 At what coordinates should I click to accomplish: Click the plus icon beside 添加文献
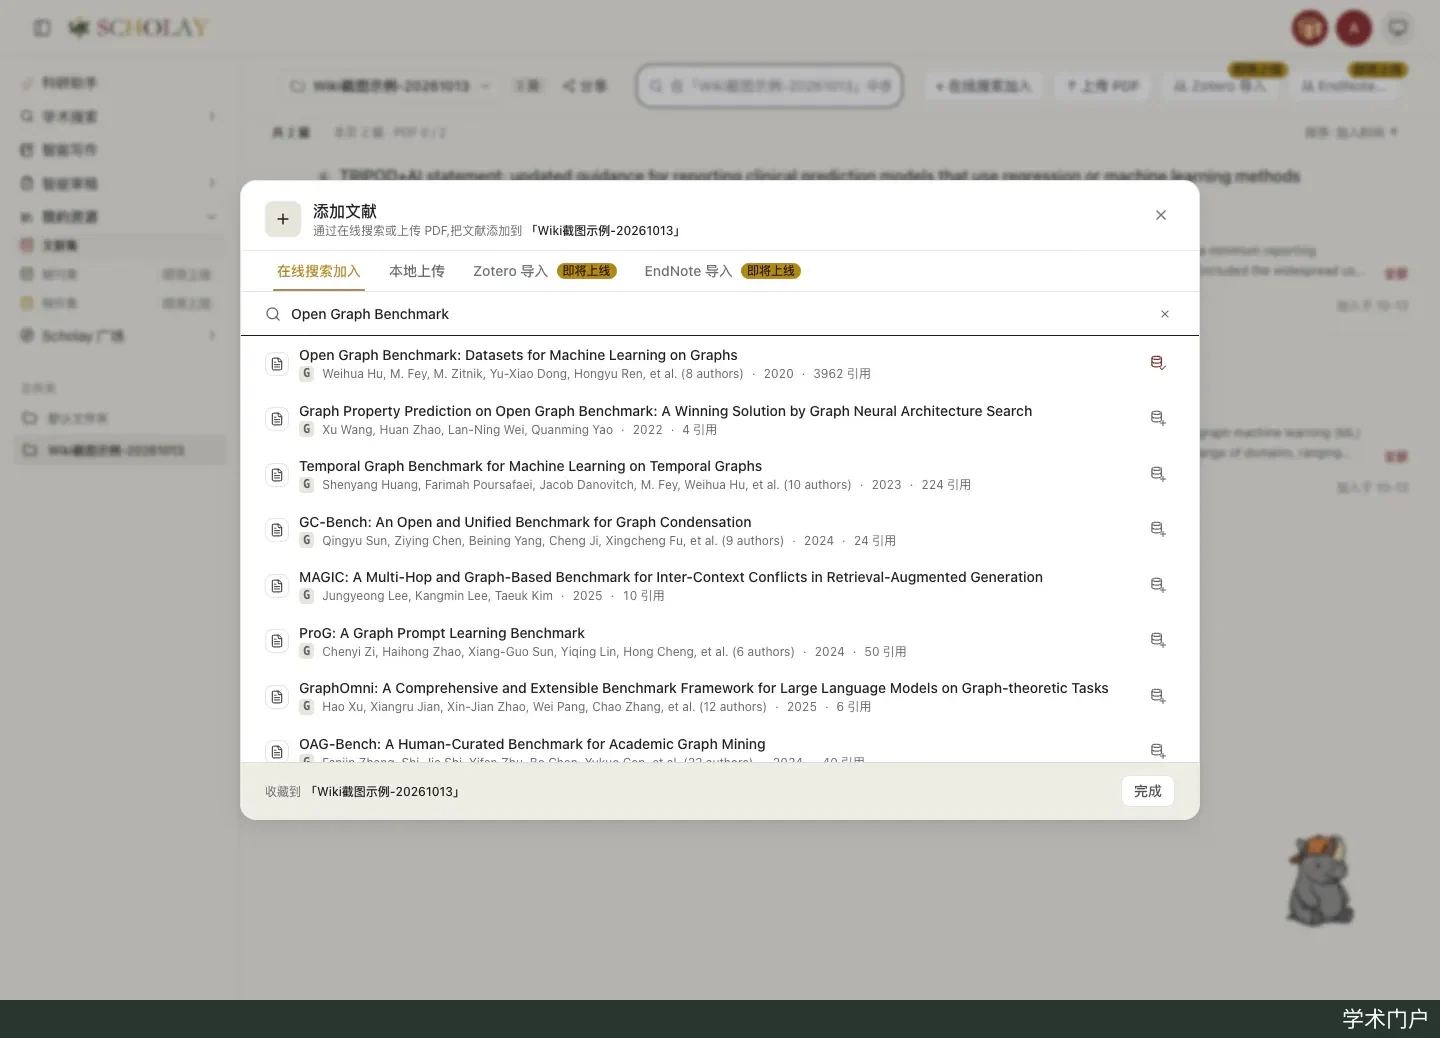[283, 219]
